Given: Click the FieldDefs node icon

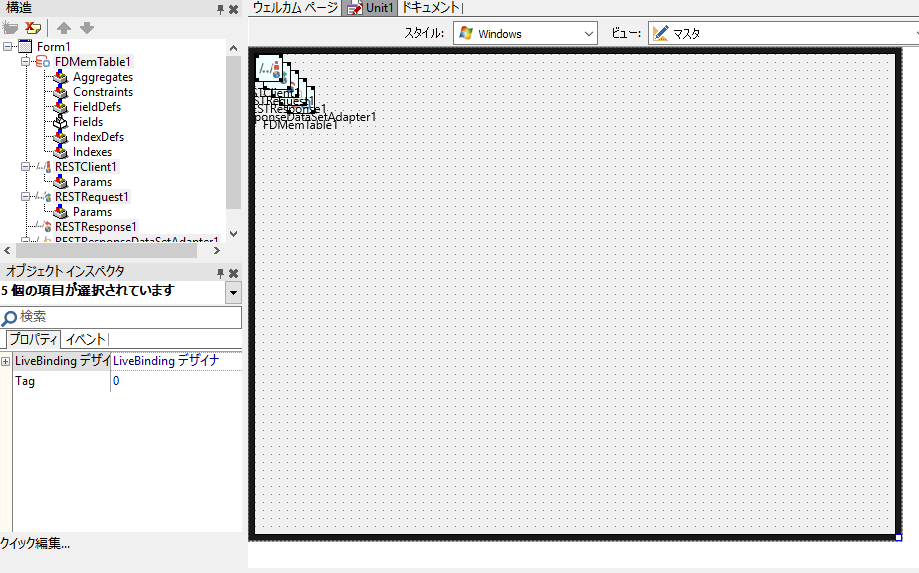Looking at the screenshot, I should (60, 107).
